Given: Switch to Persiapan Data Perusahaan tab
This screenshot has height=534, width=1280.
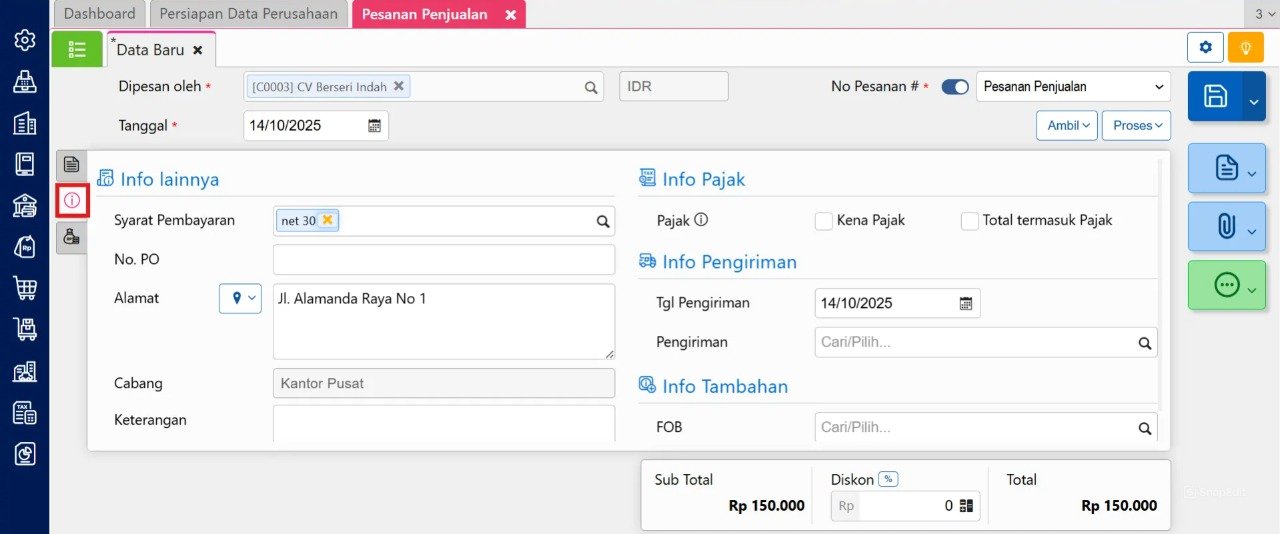Looking at the screenshot, I should point(249,14).
